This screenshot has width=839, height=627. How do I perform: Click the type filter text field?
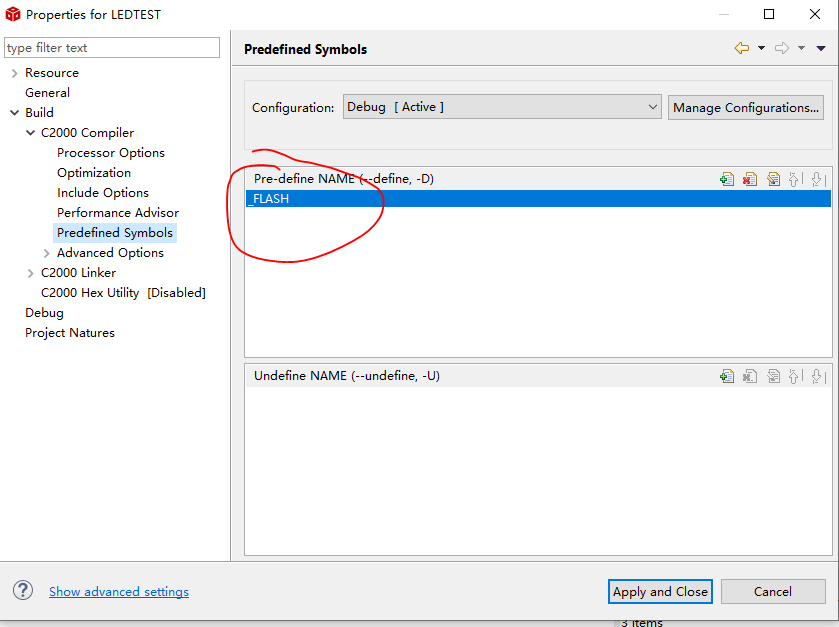pyautogui.click(x=112, y=48)
